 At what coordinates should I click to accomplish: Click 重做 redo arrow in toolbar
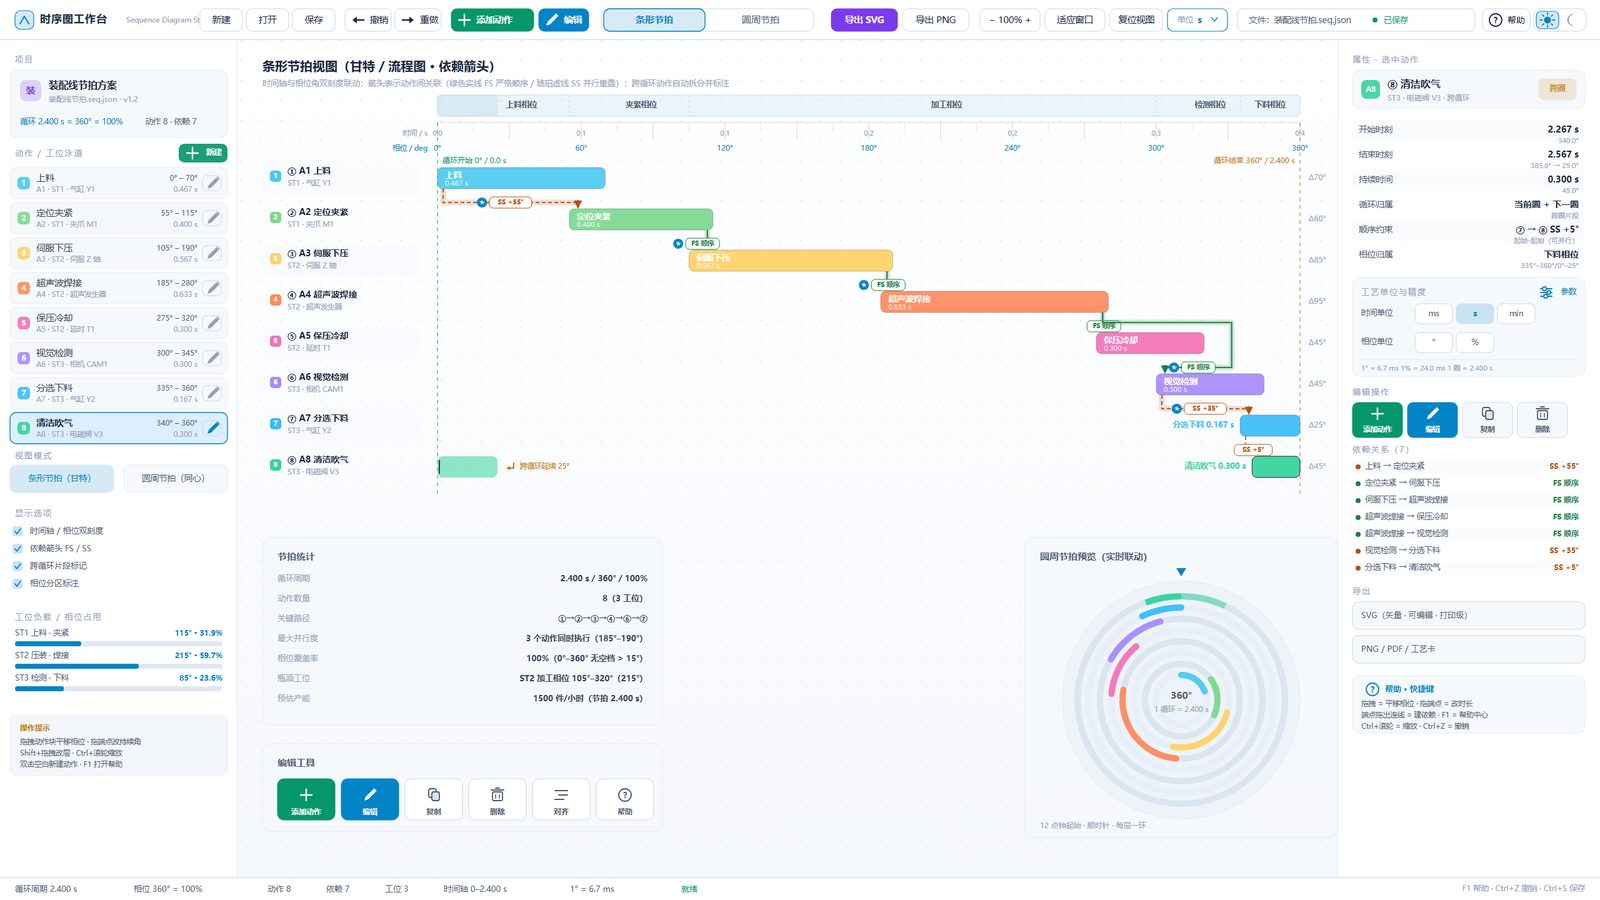(x=418, y=20)
